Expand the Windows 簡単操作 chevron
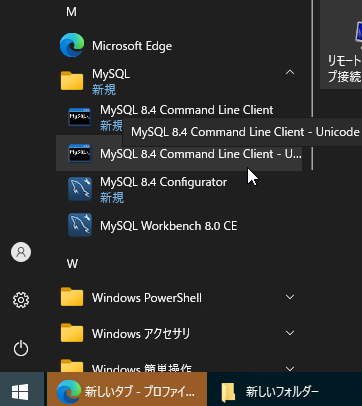 tap(290, 368)
